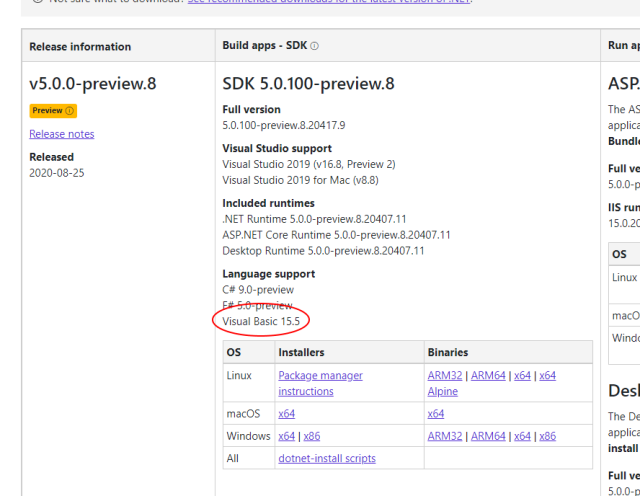
Task: Download Linux x64 binaries
Action: [522, 375]
